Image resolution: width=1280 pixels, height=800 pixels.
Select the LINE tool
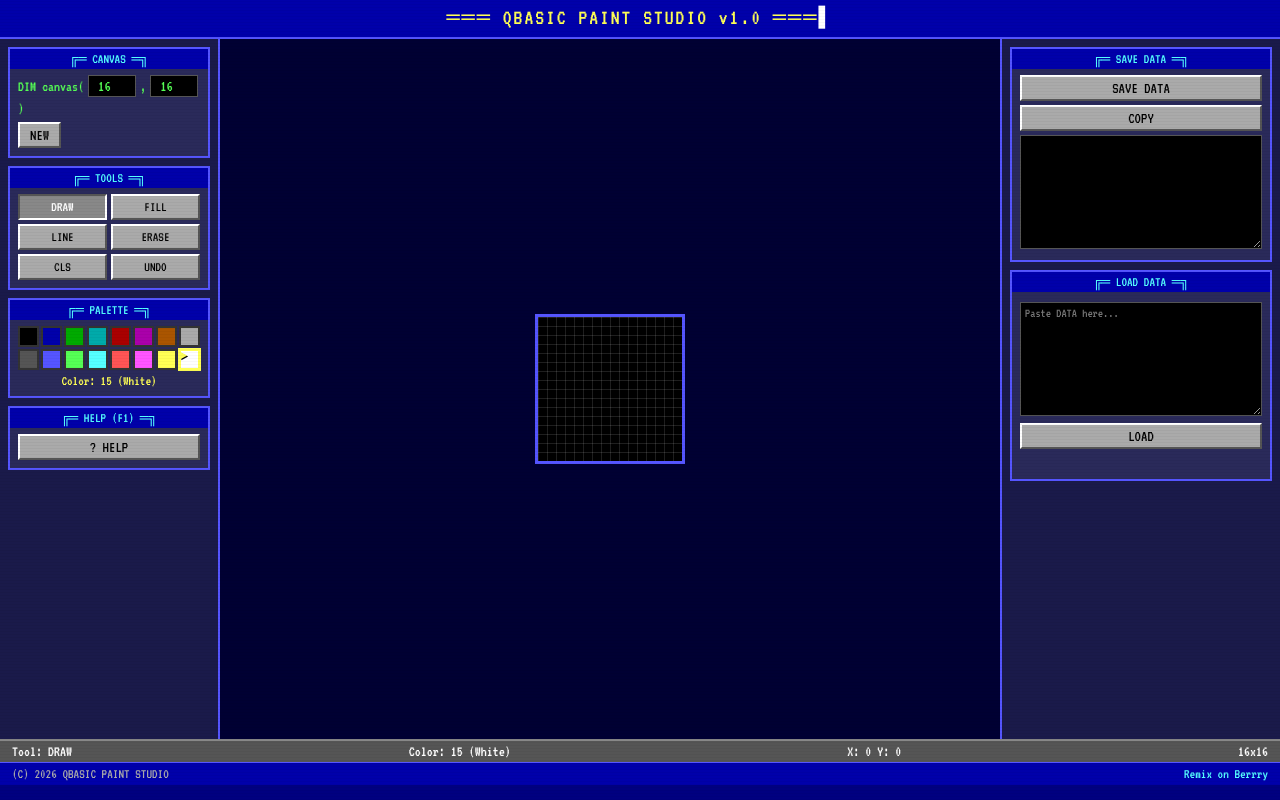62,237
